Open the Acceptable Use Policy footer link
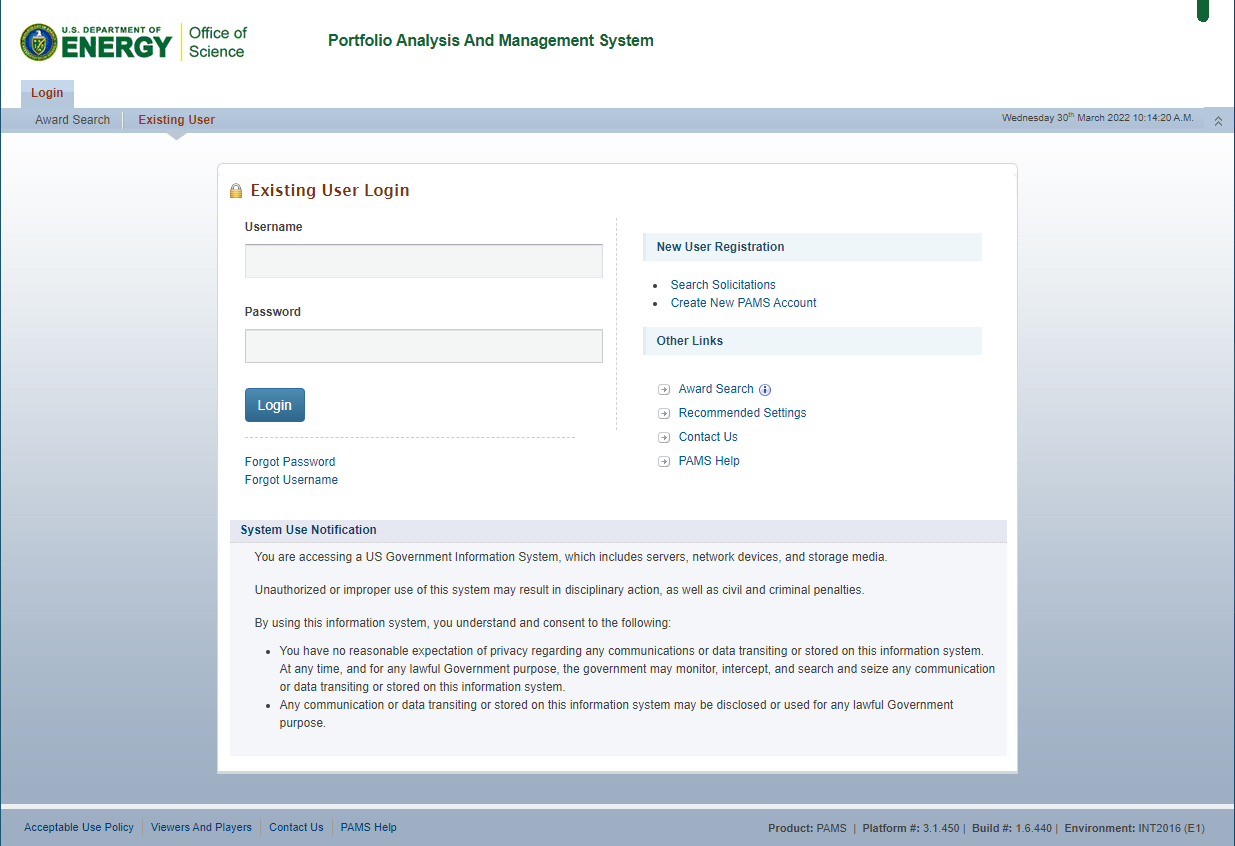The height and width of the screenshot is (846, 1235). 79,828
